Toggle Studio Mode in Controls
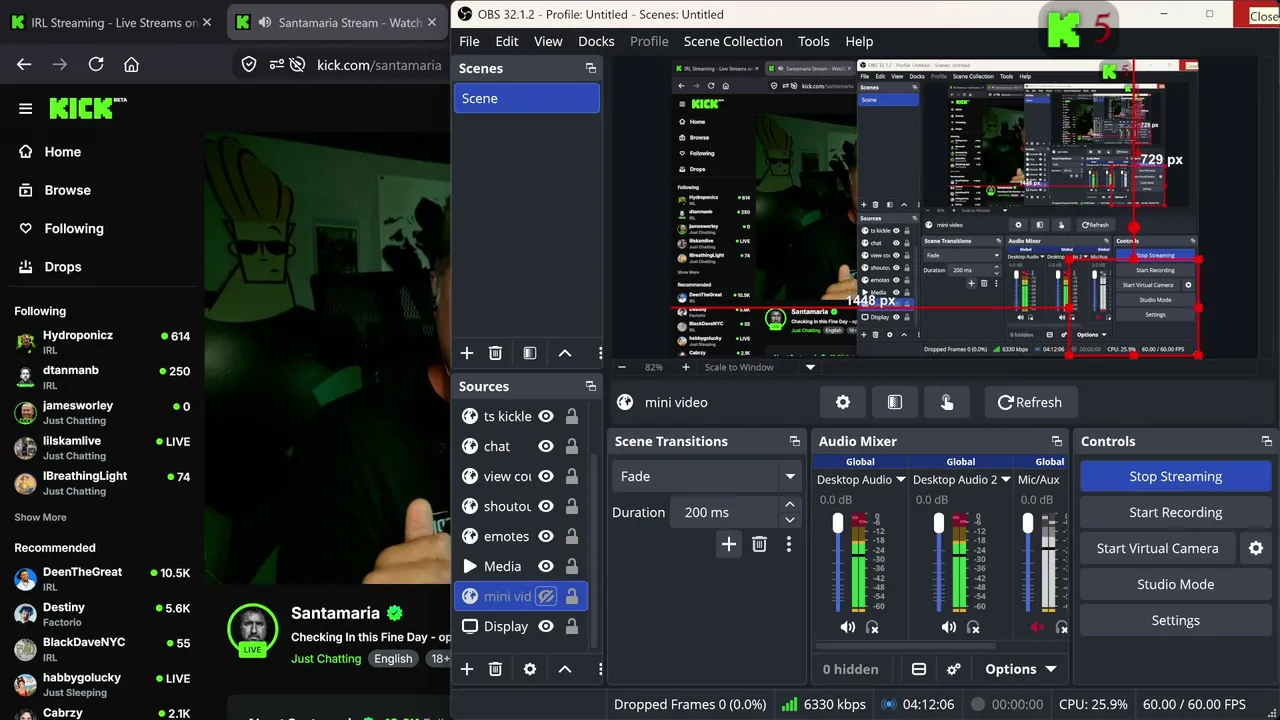The height and width of the screenshot is (720, 1280). coord(1176,584)
